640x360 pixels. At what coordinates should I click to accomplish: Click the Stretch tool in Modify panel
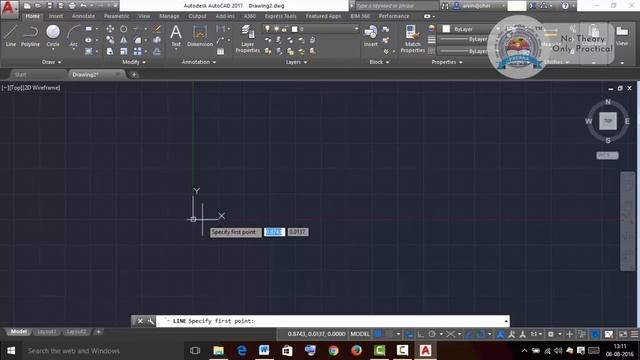coord(110,51)
